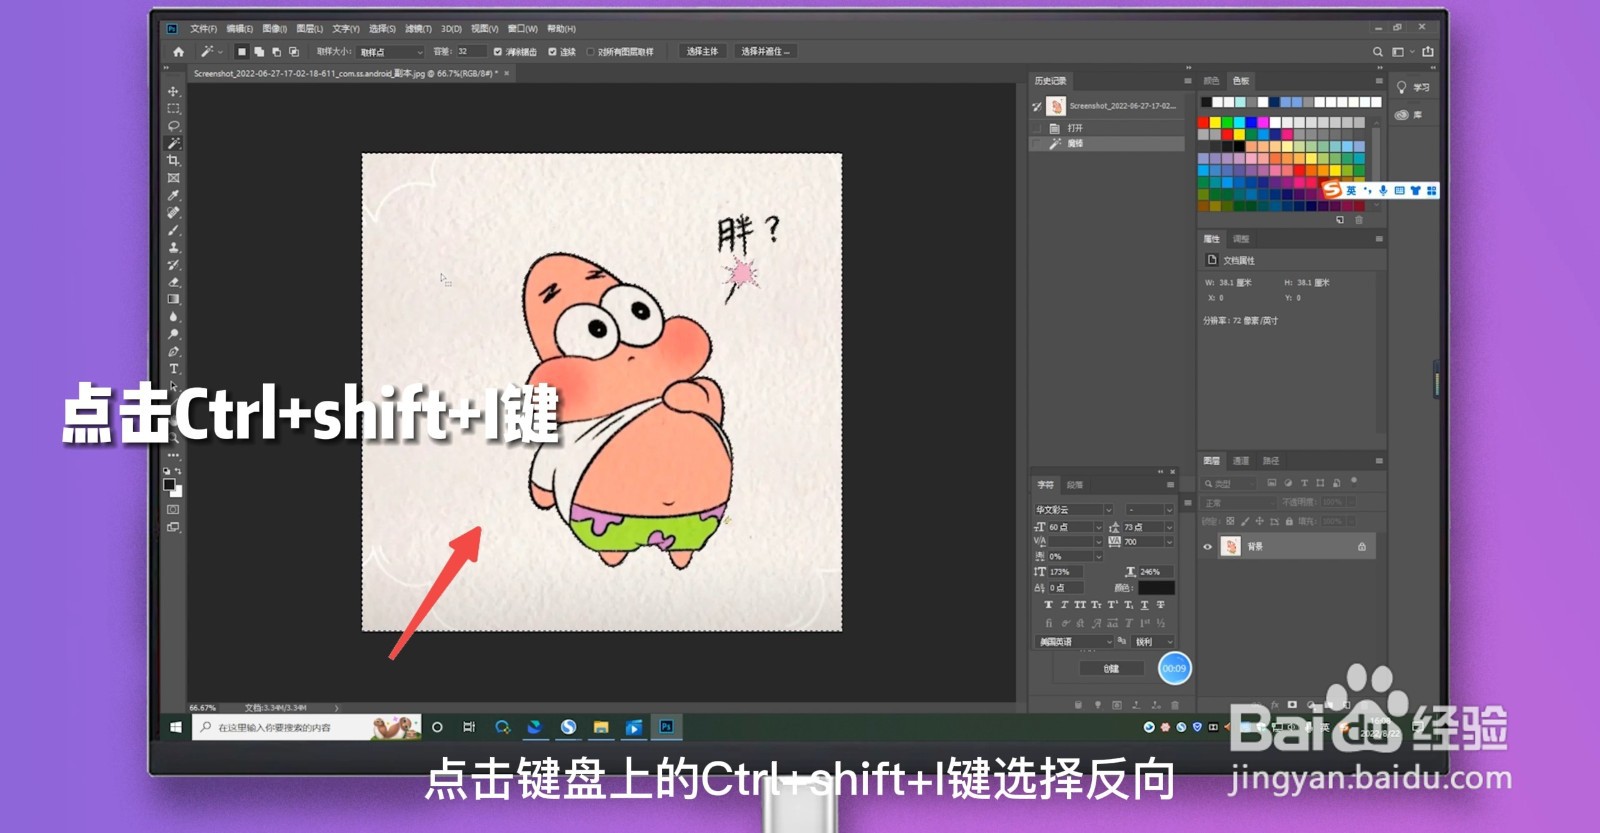Screen dimensions: 1600x833
Task: Select the Eyedropper tool
Action: click(x=173, y=195)
